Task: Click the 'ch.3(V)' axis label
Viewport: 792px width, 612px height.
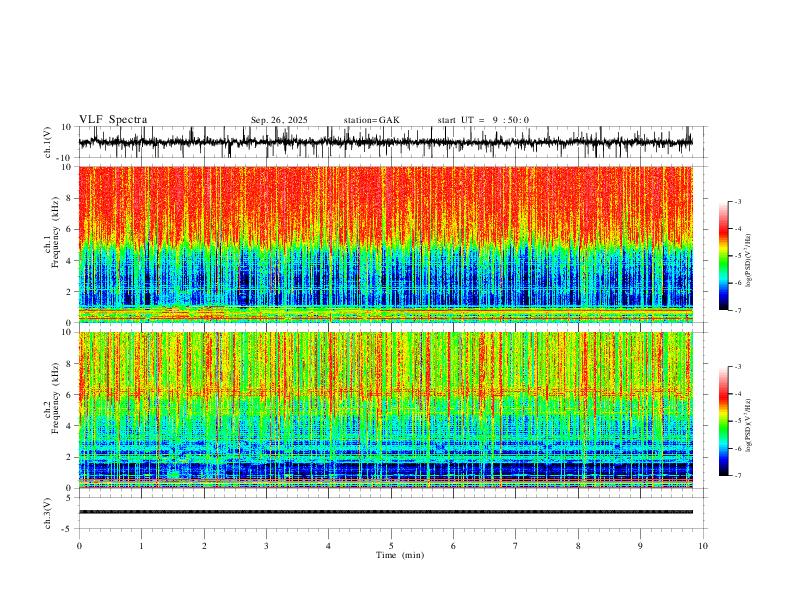Action: 48,513
